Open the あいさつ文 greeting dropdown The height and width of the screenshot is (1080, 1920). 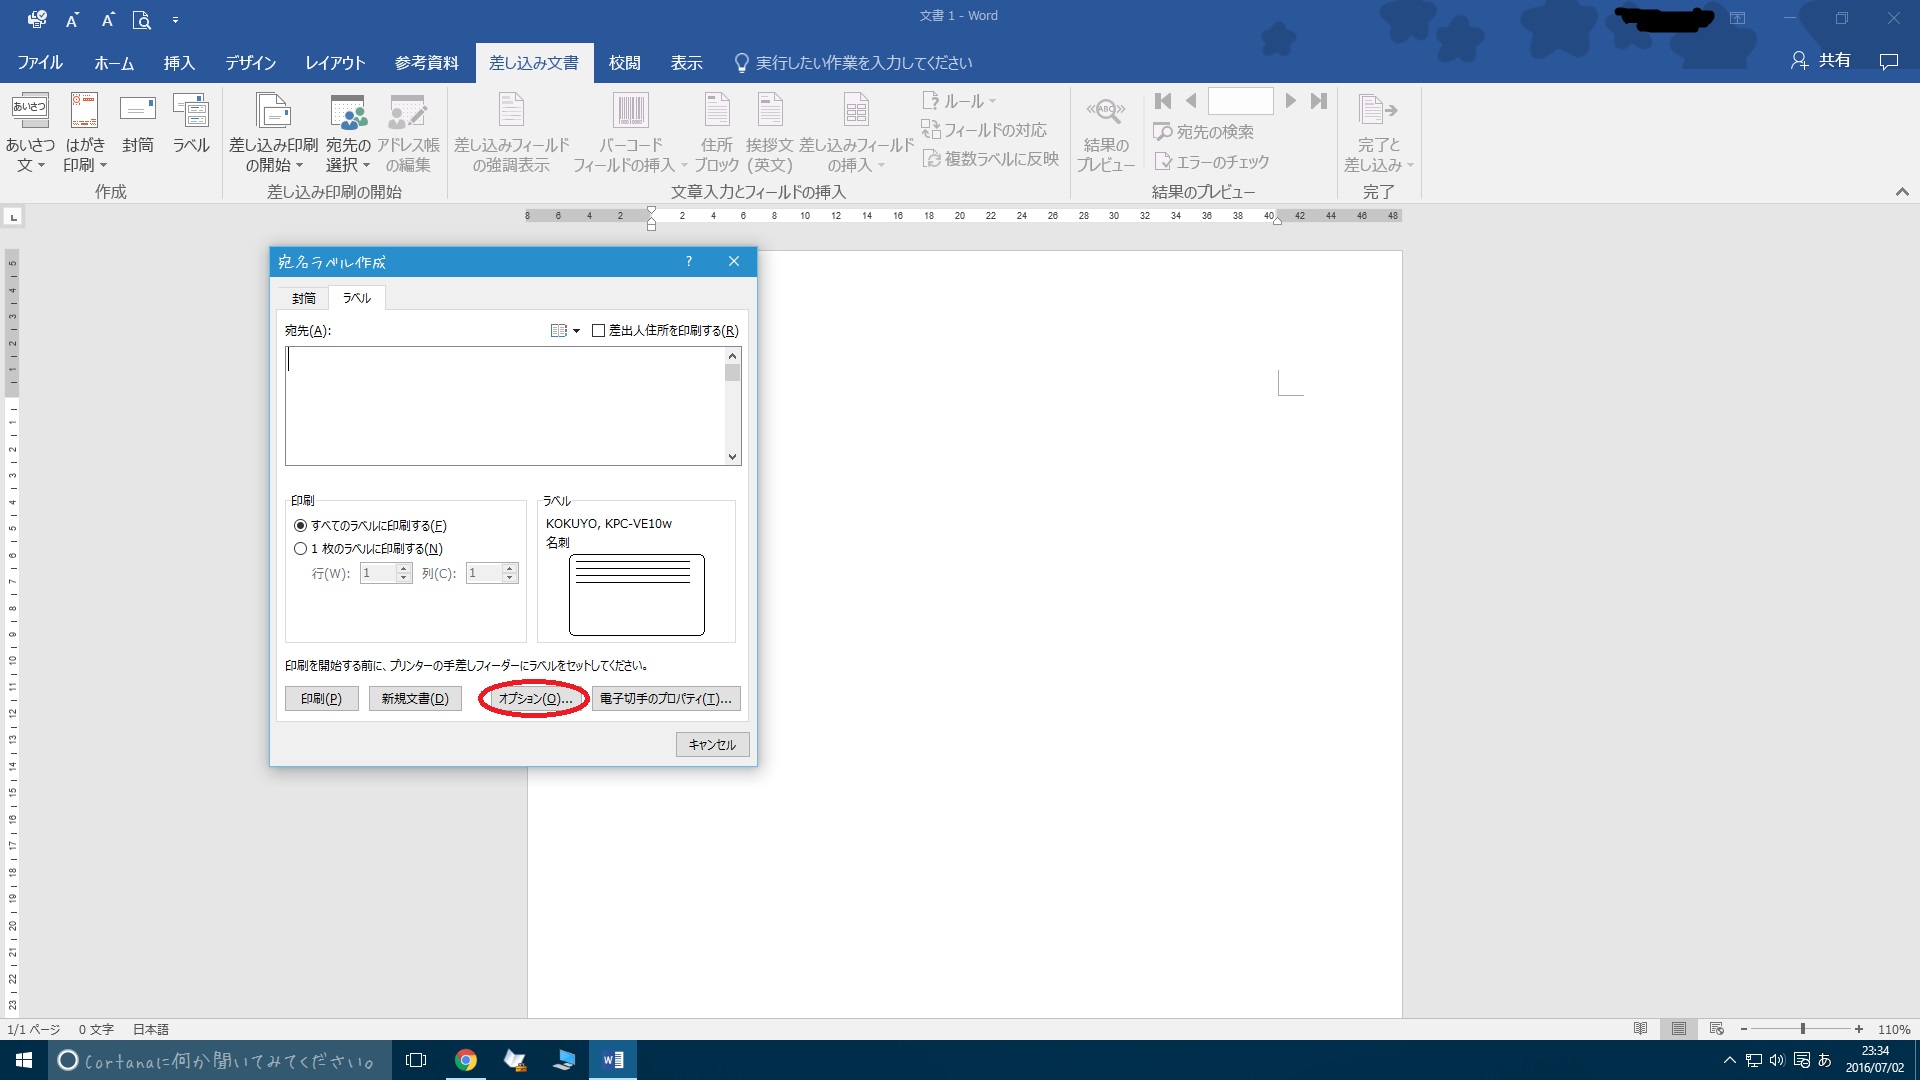point(30,134)
